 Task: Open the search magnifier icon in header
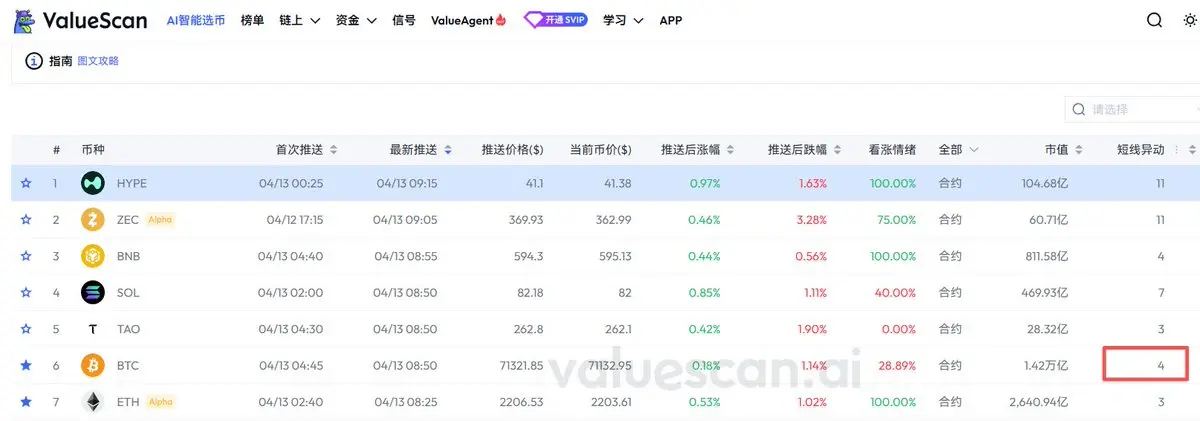click(x=1154, y=20)
